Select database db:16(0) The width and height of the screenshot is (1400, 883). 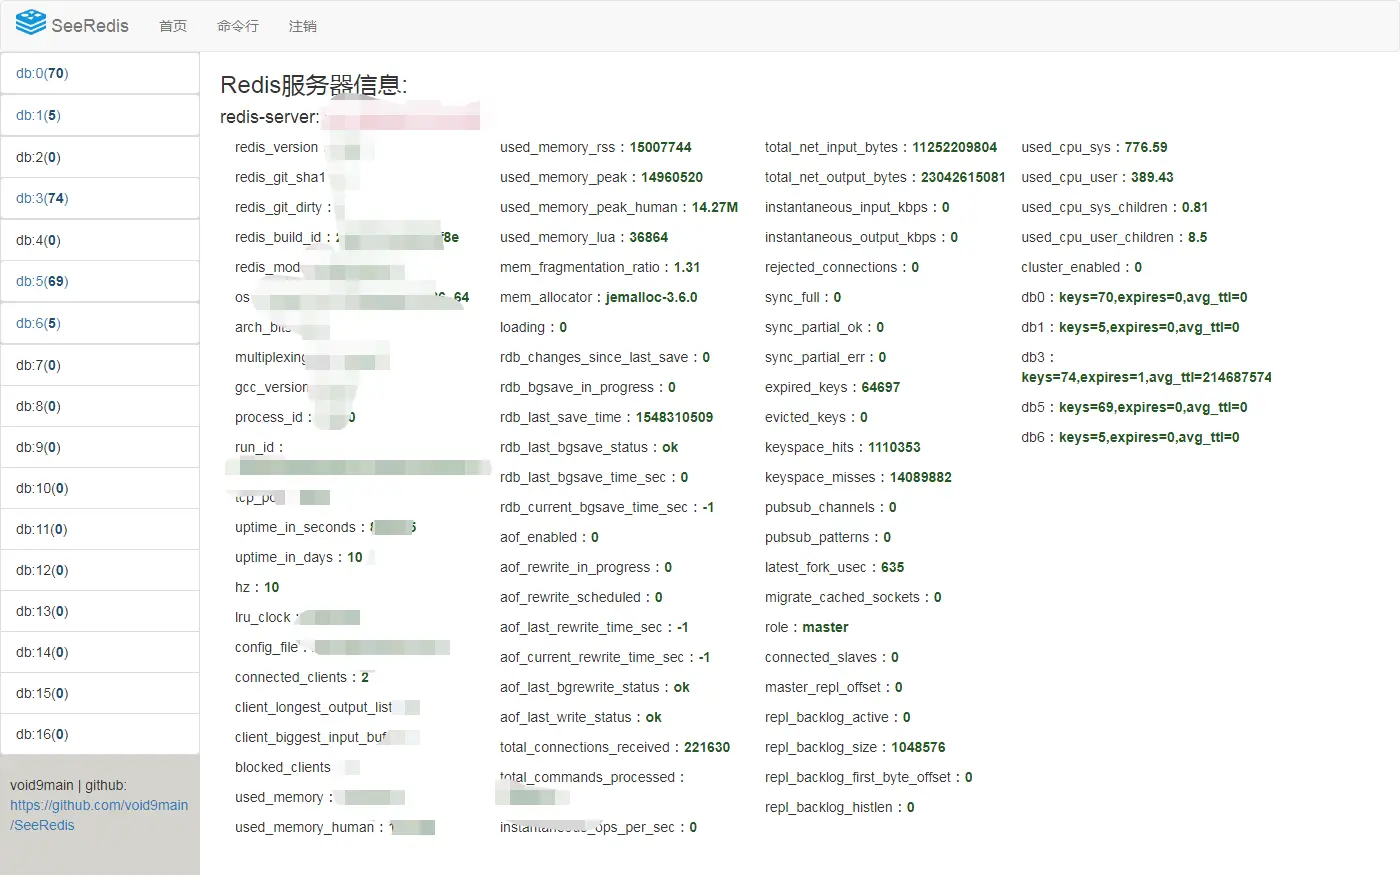click(x=100, y=734)
